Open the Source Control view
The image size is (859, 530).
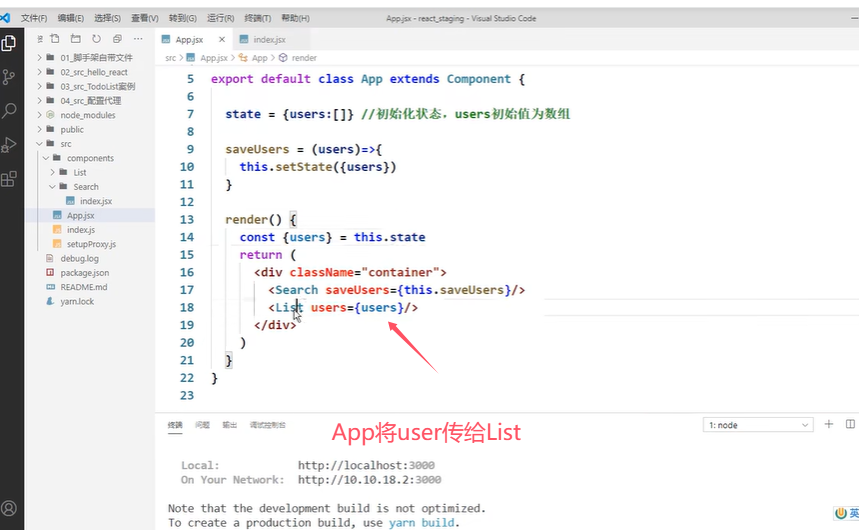click(x=9, y=77)
